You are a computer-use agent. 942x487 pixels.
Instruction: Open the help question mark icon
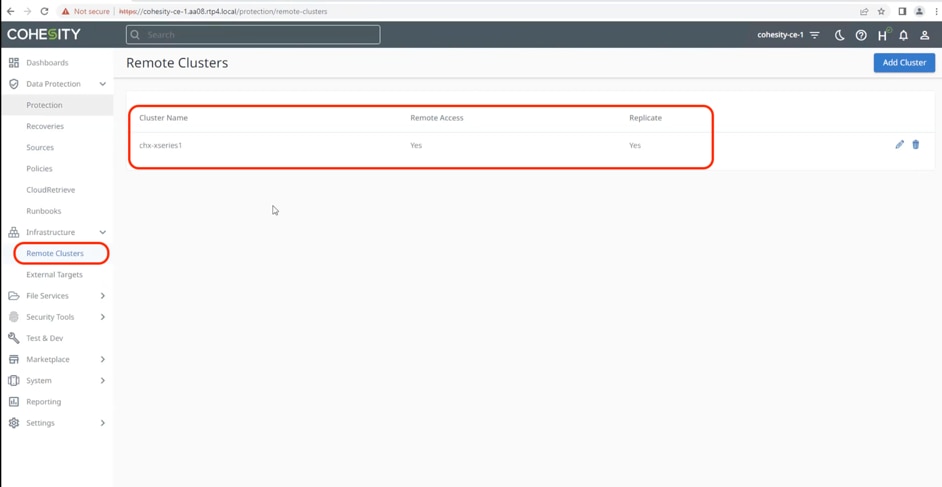coord(861,35)
